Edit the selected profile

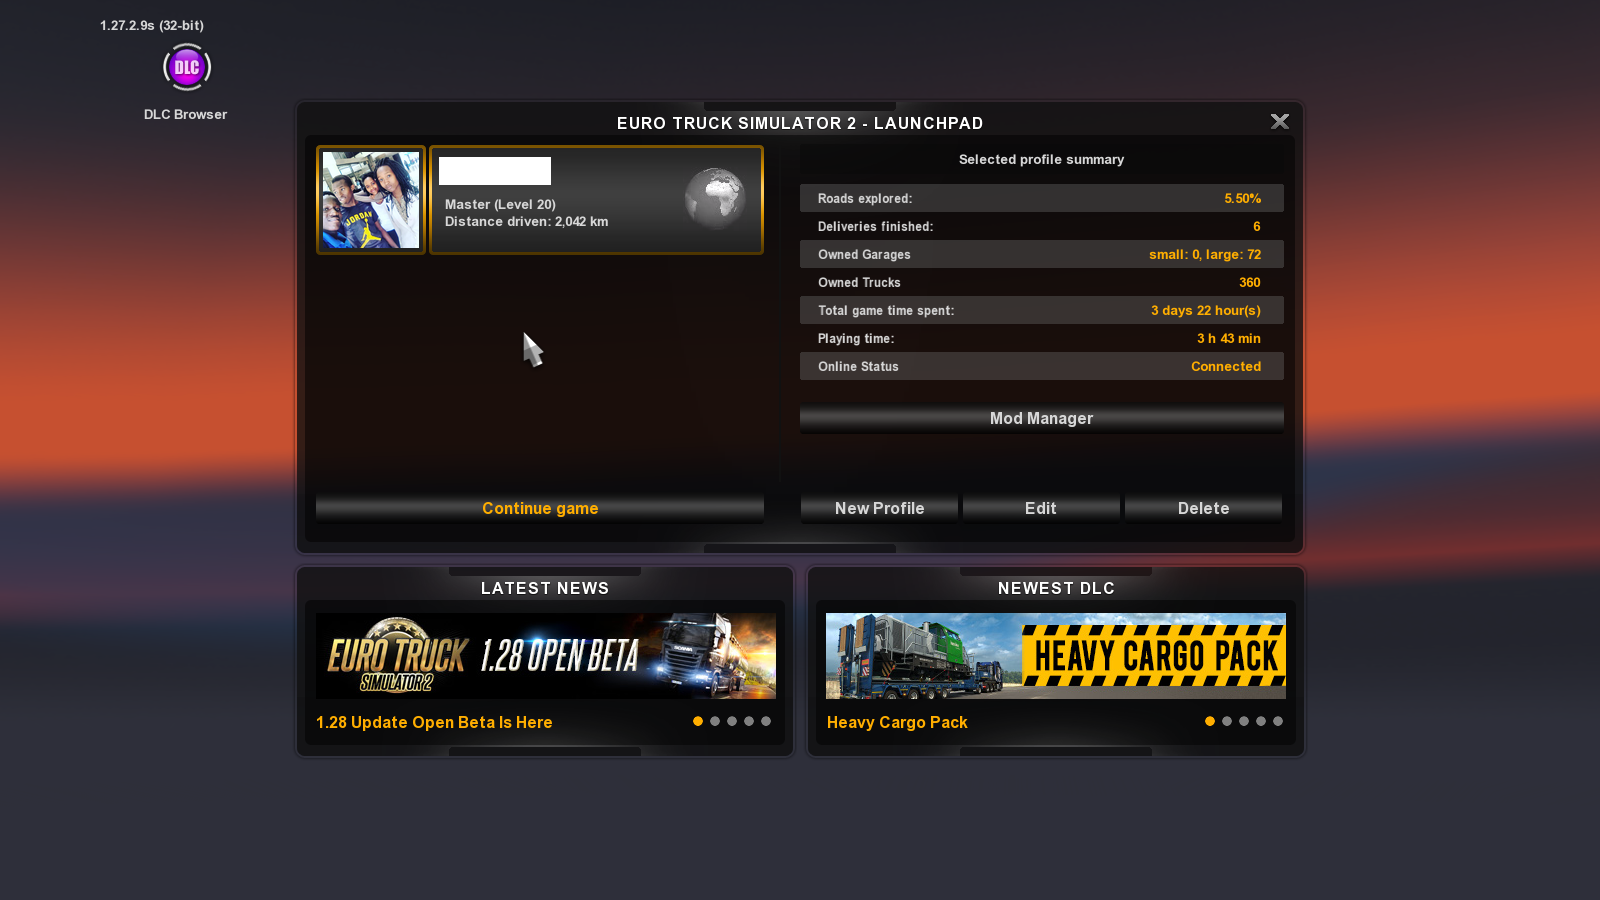[1041, 508]
